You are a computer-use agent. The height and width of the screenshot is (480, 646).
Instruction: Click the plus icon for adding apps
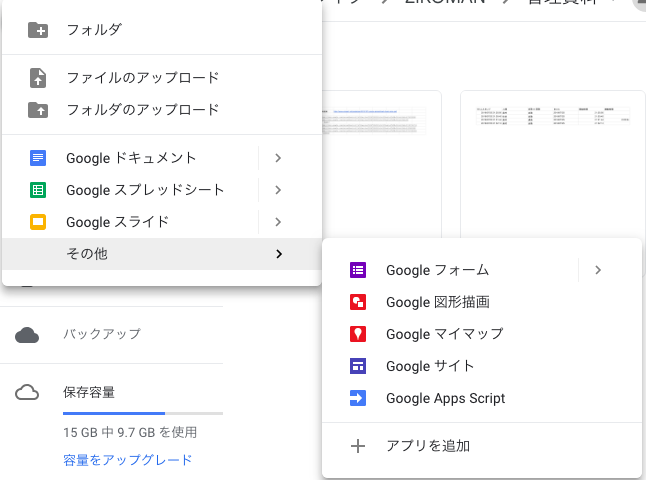point(358,446)
